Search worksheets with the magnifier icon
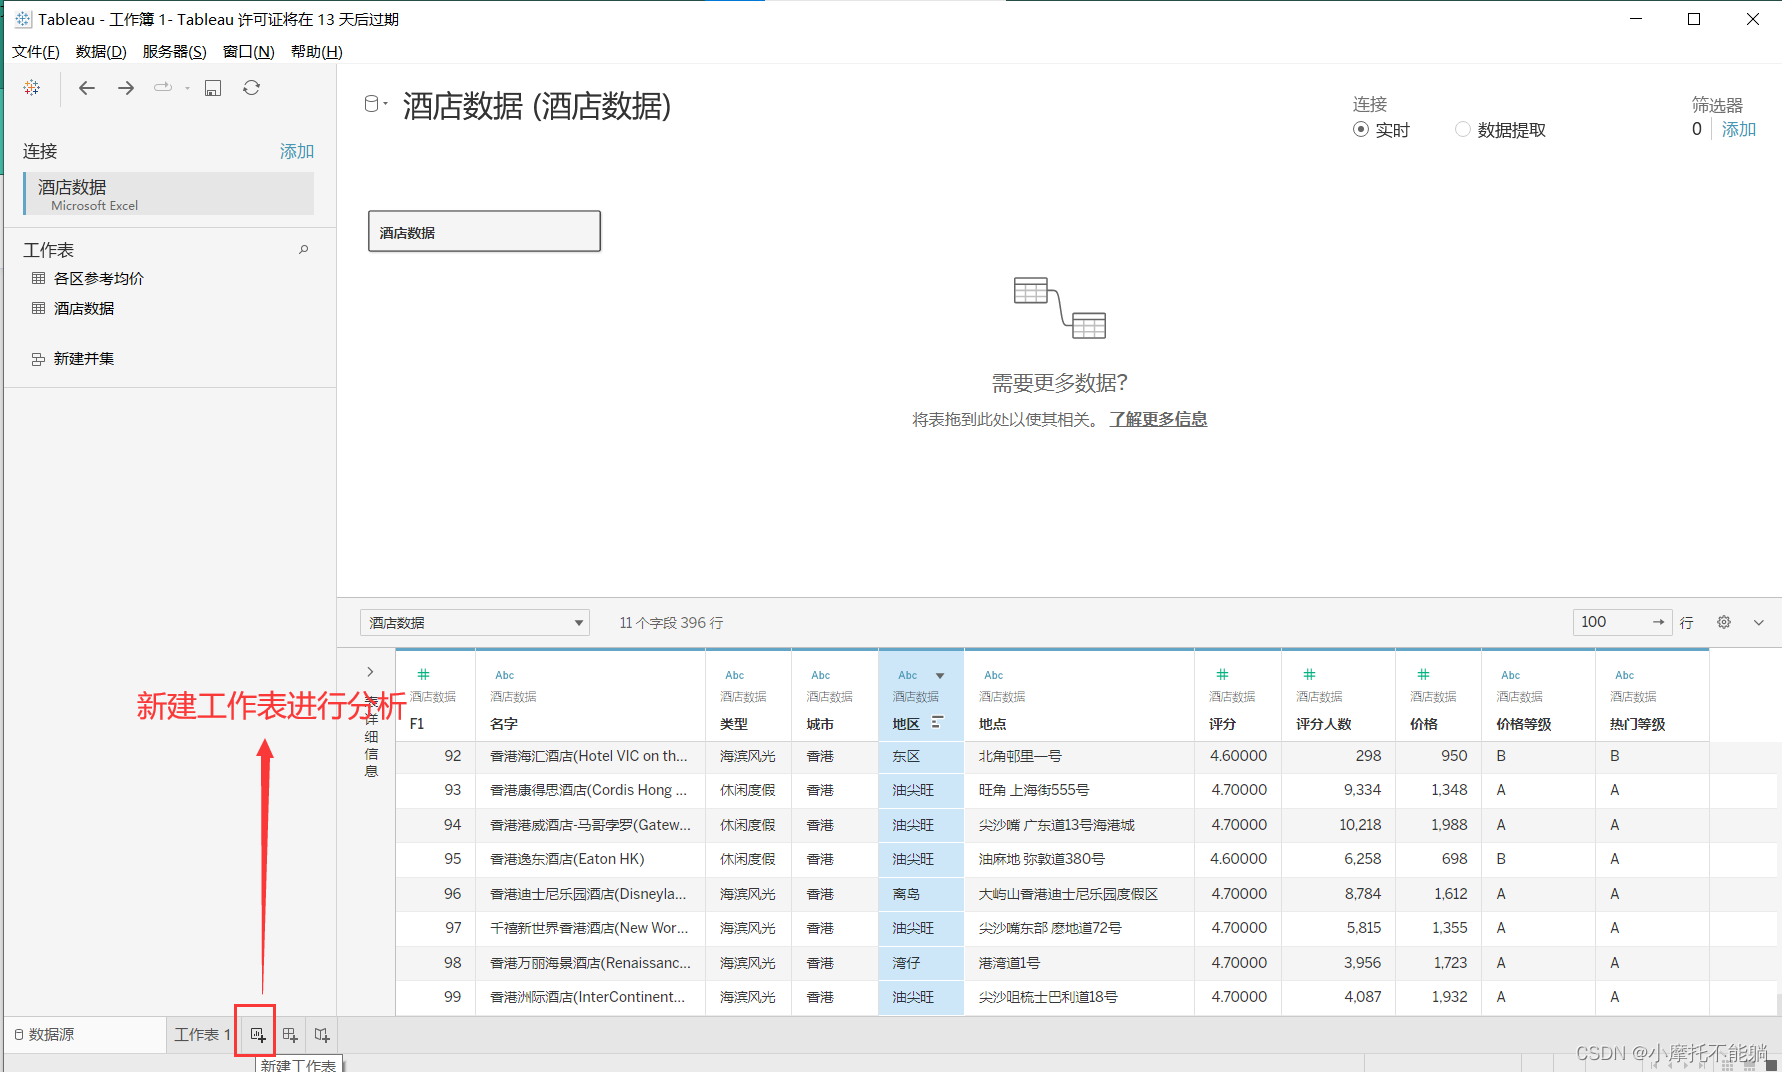 pos(304,250)
